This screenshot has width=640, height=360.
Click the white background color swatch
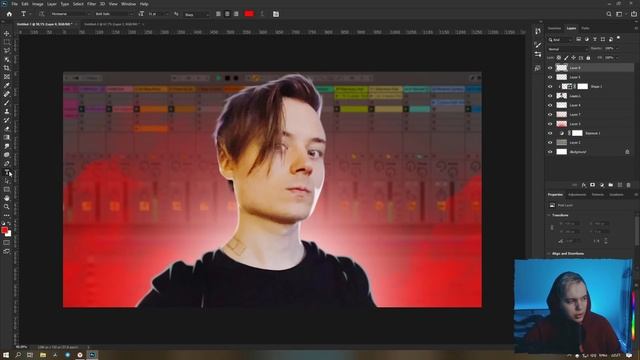[9, 234]
